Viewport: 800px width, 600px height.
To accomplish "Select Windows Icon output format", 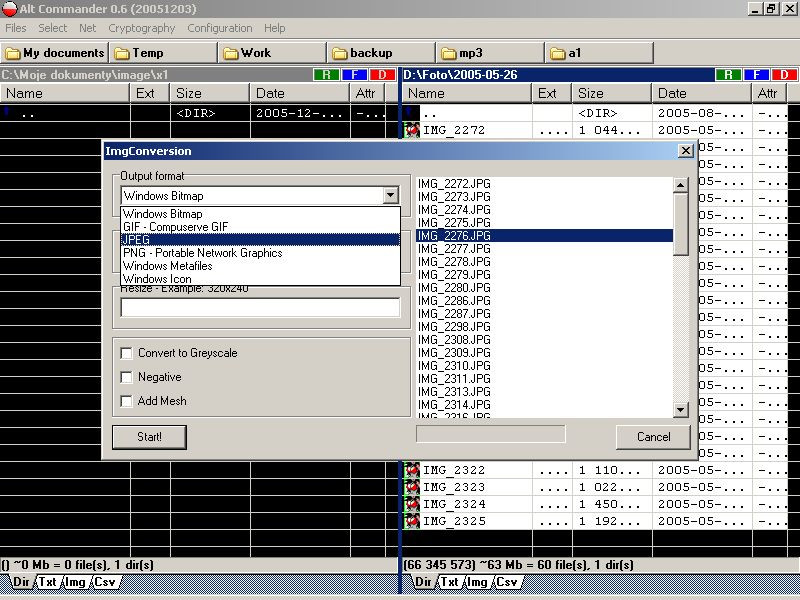I will pos(260,279).
